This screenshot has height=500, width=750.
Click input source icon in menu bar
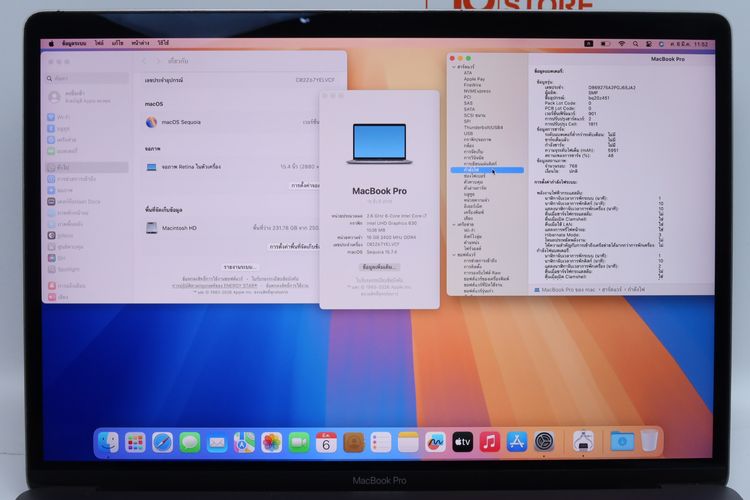pos(589,44)
